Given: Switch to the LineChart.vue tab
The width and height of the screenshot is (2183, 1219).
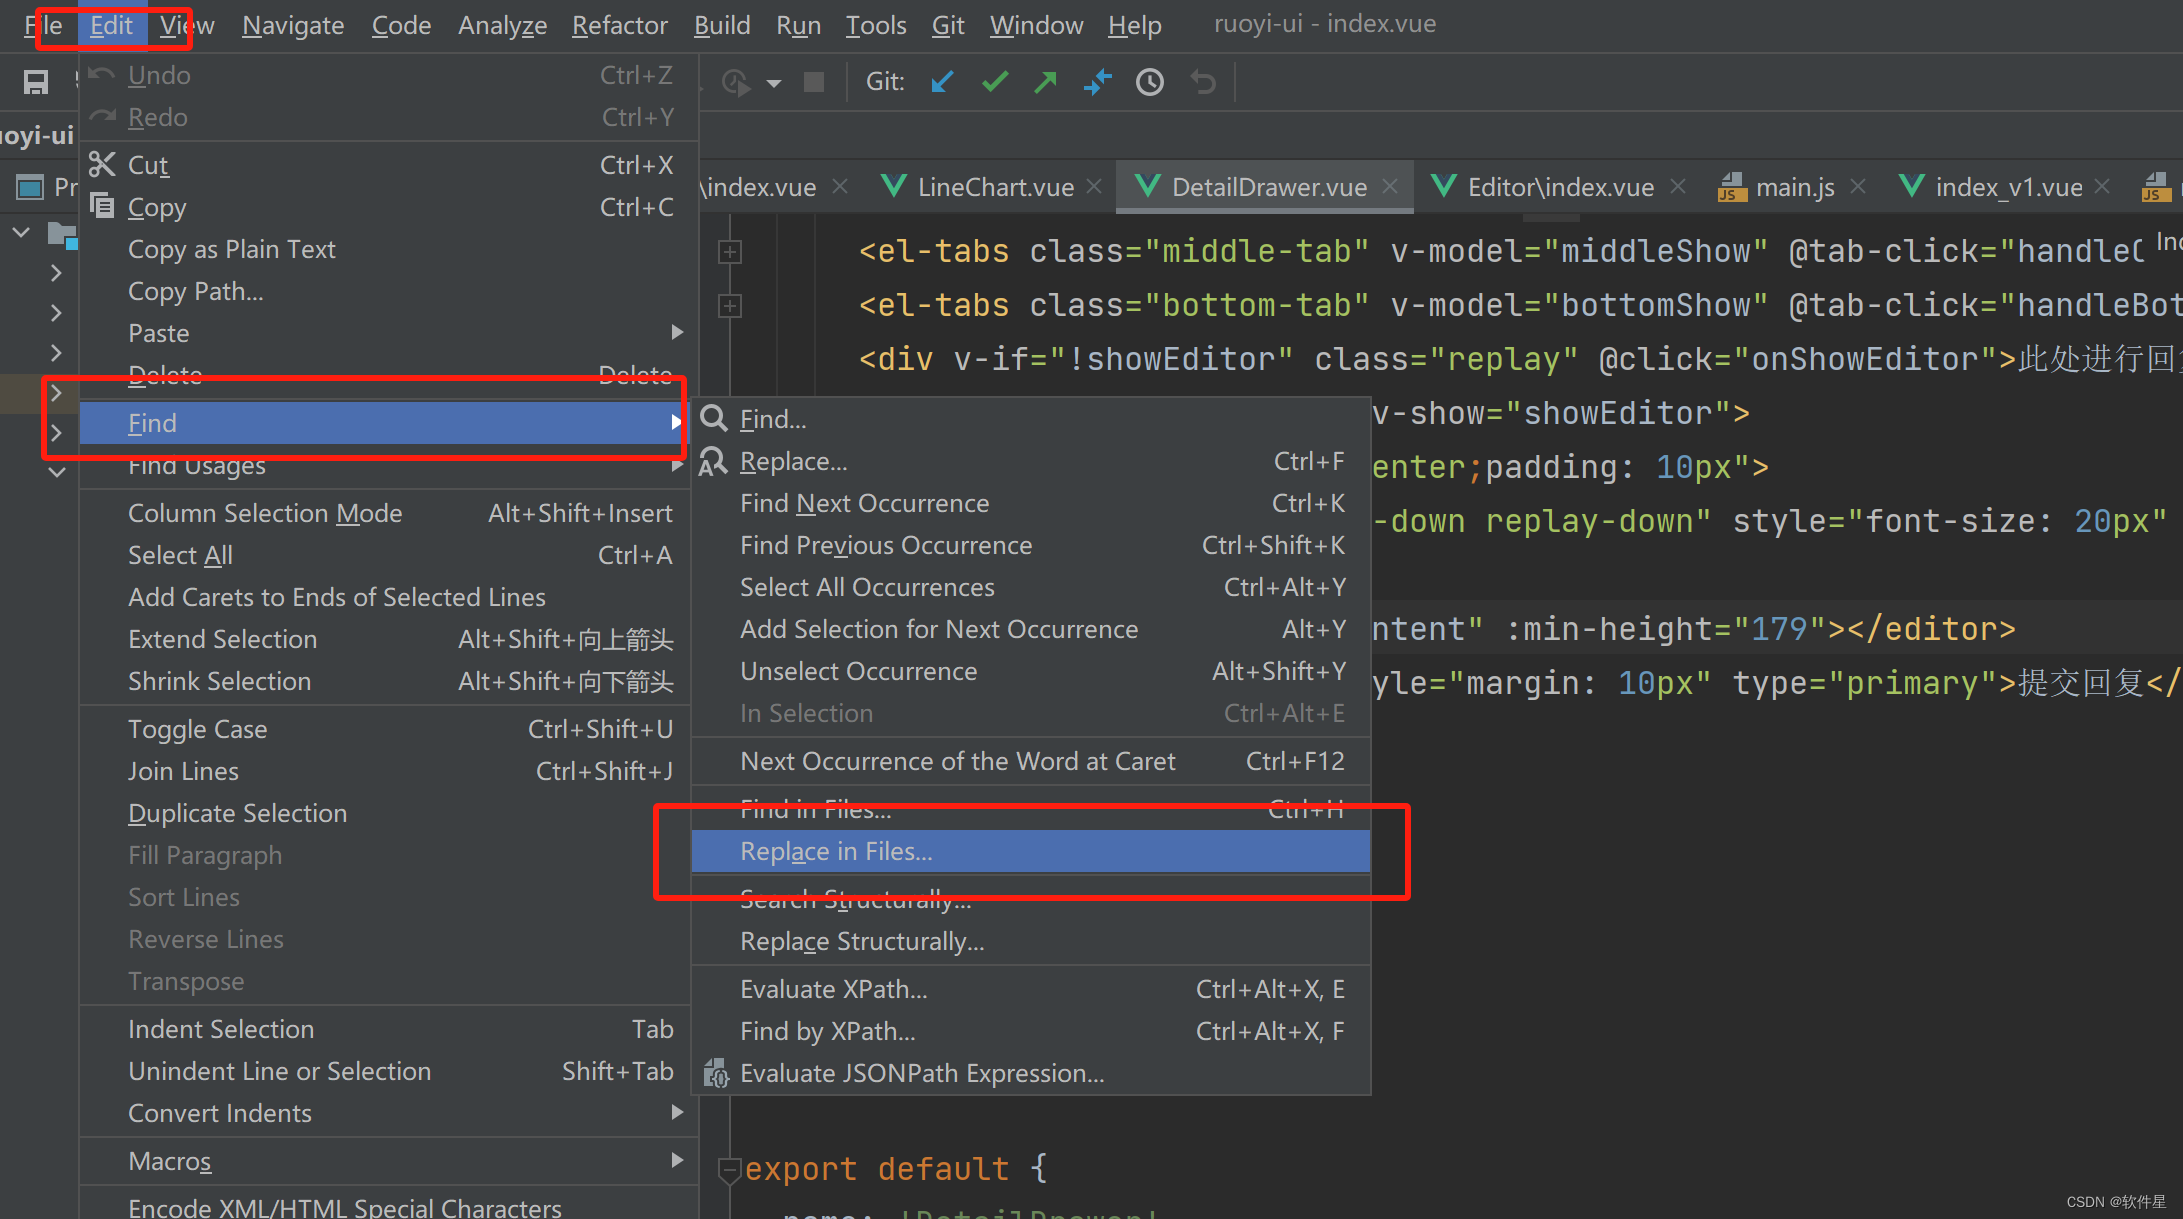Looking at the screenshot, I should pos(994,187).
